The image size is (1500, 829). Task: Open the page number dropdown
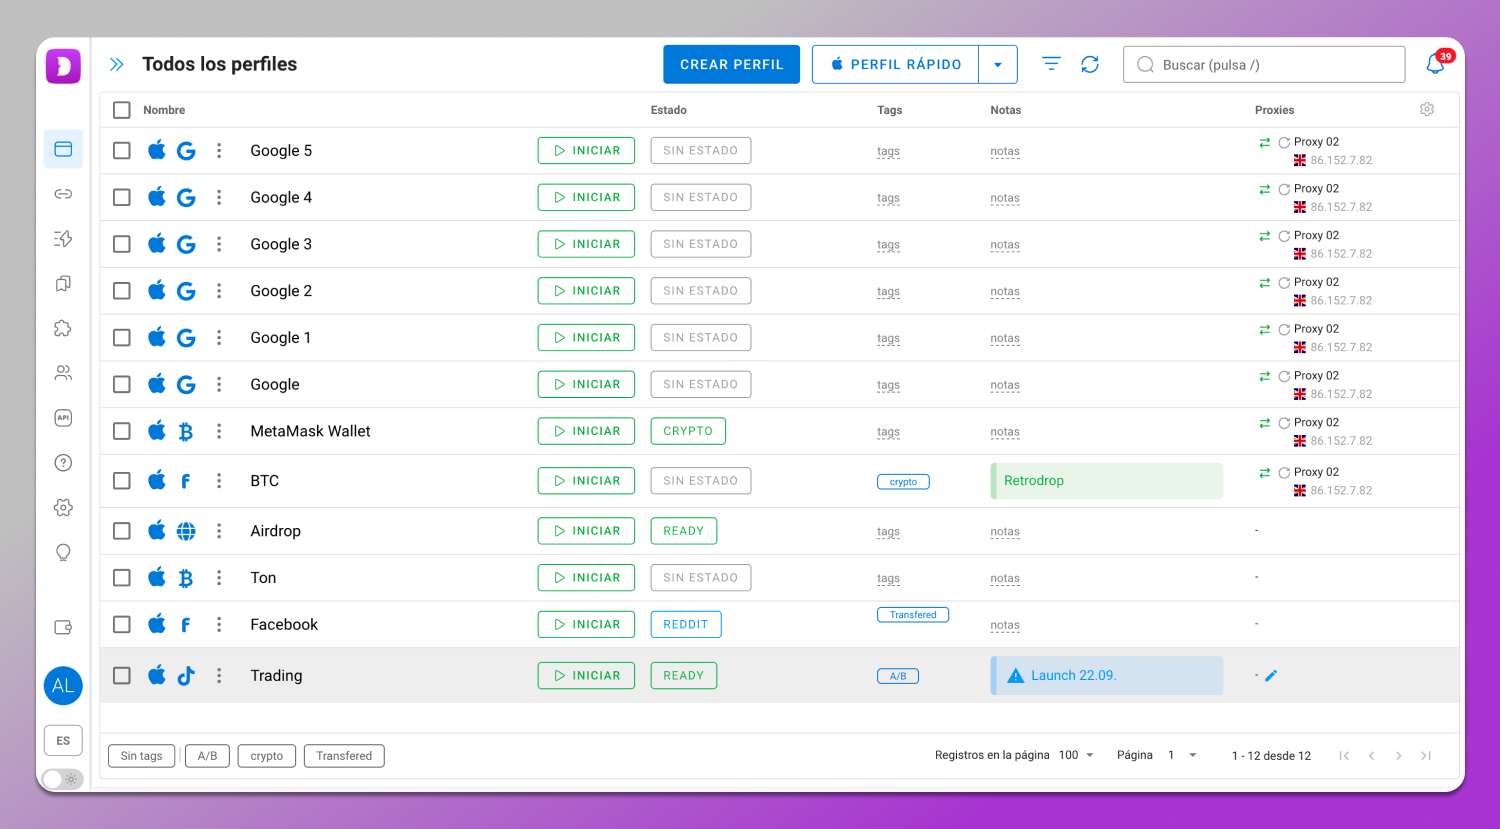1182,755
